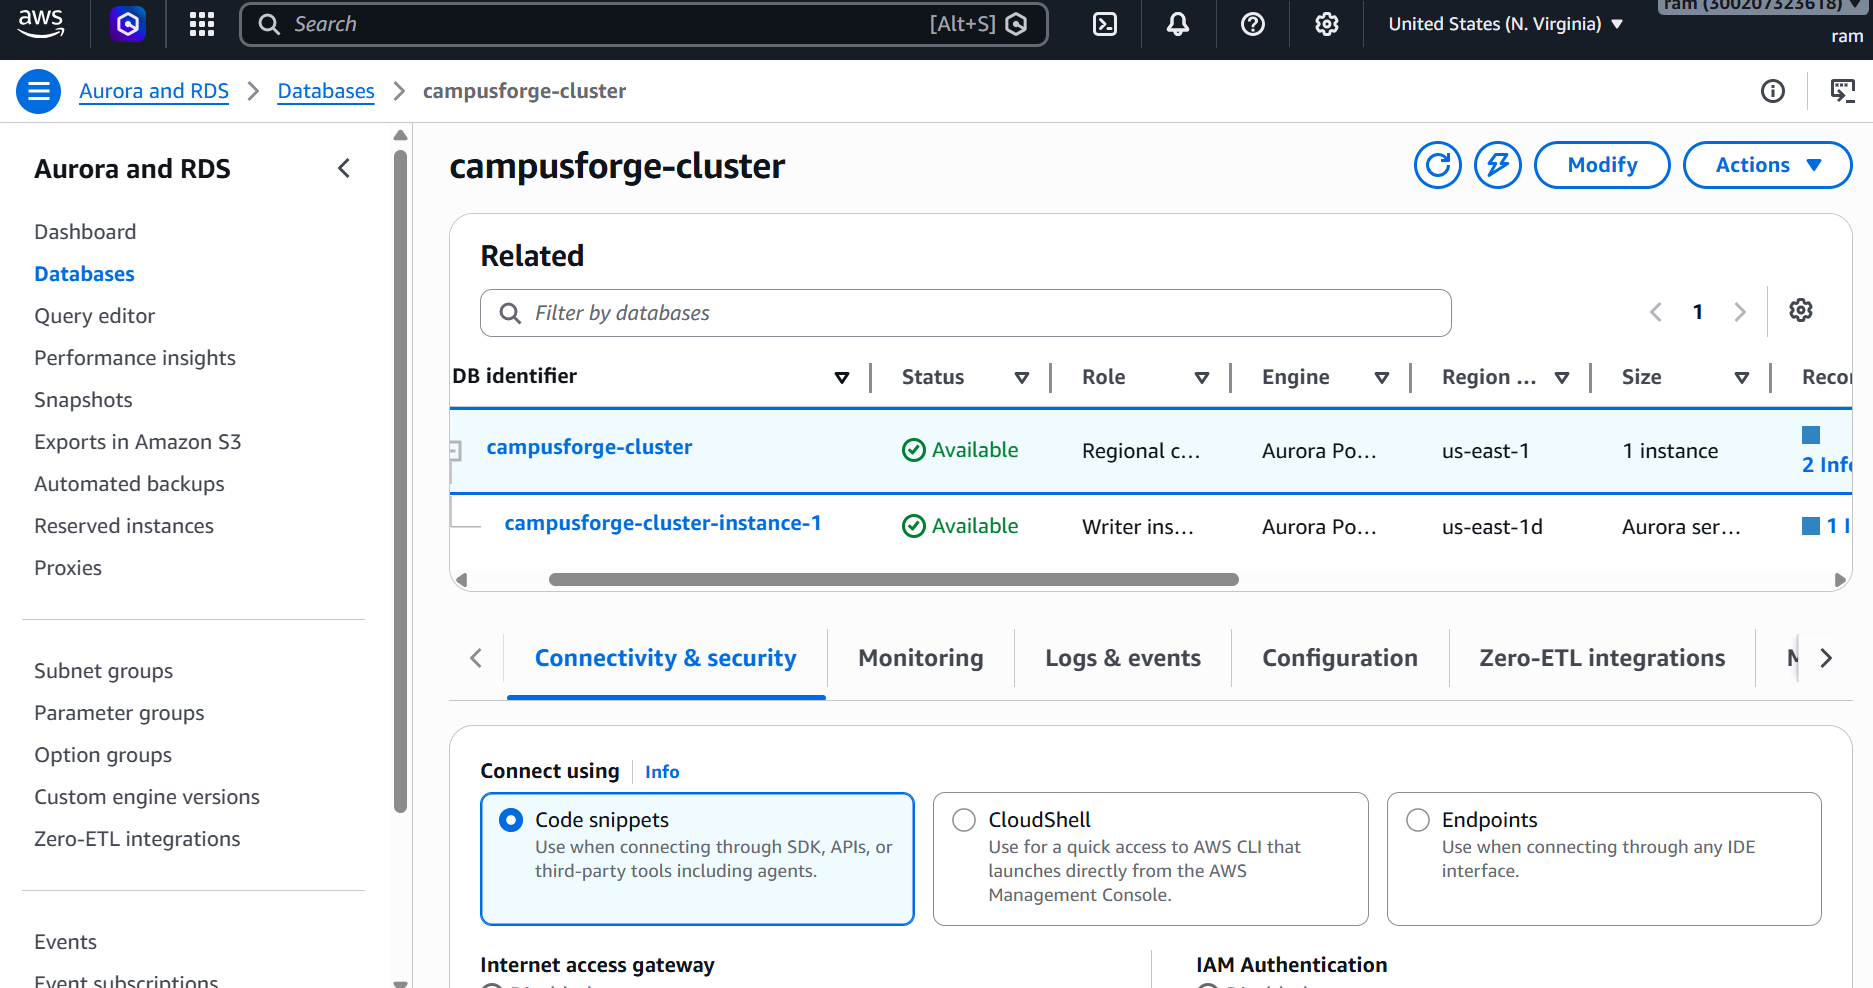Open the Configuration tab
1873x988 pixels.
pyautogui.click(x=1340, y=658)
